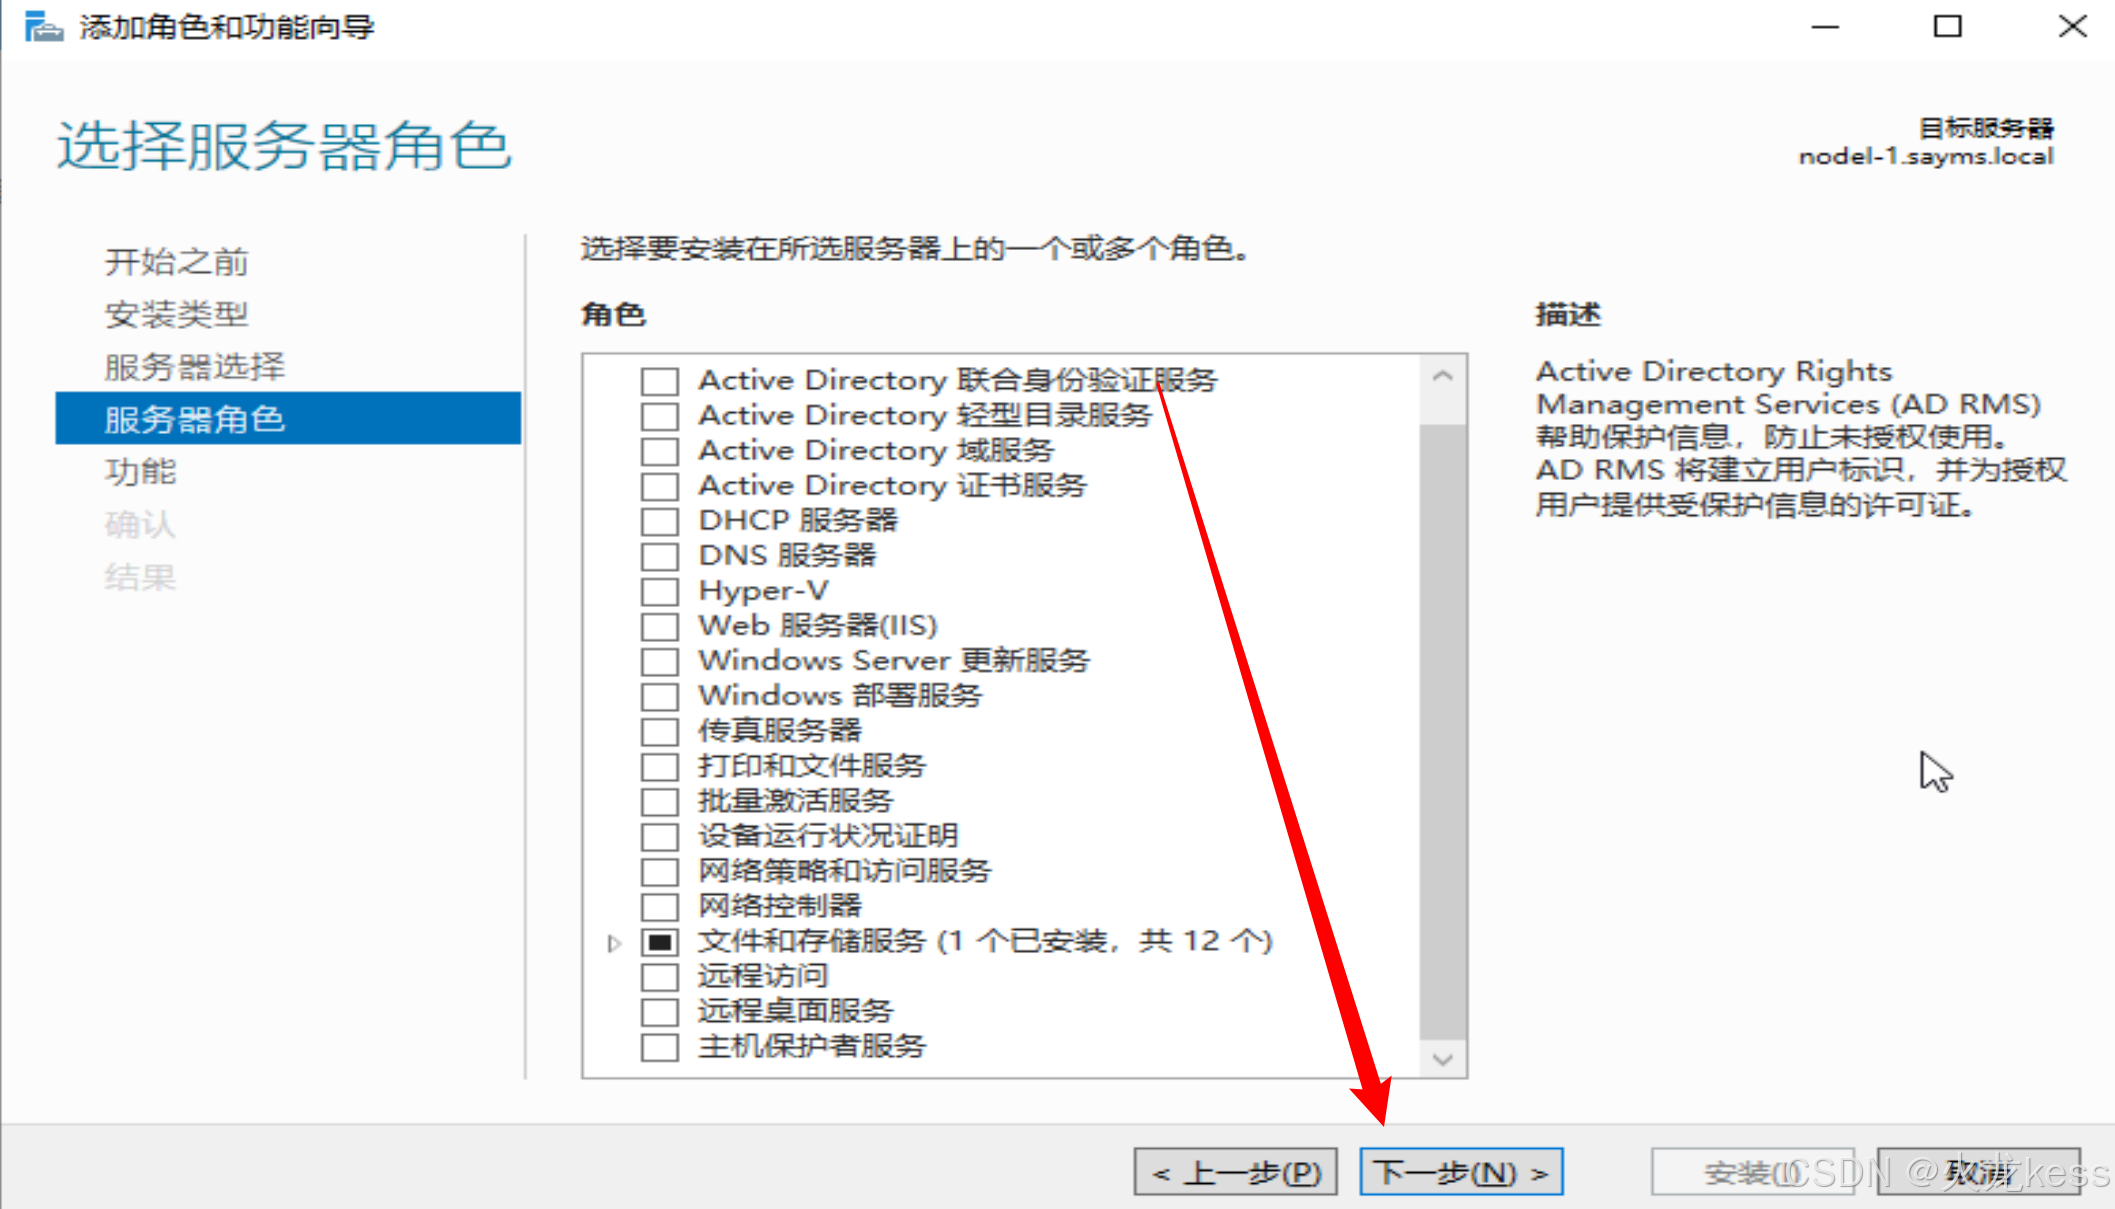This screenshot has width=2115, height=1209.
Task: Select the Web 服务器(IIS) checkbox
Action: point(659,626)
